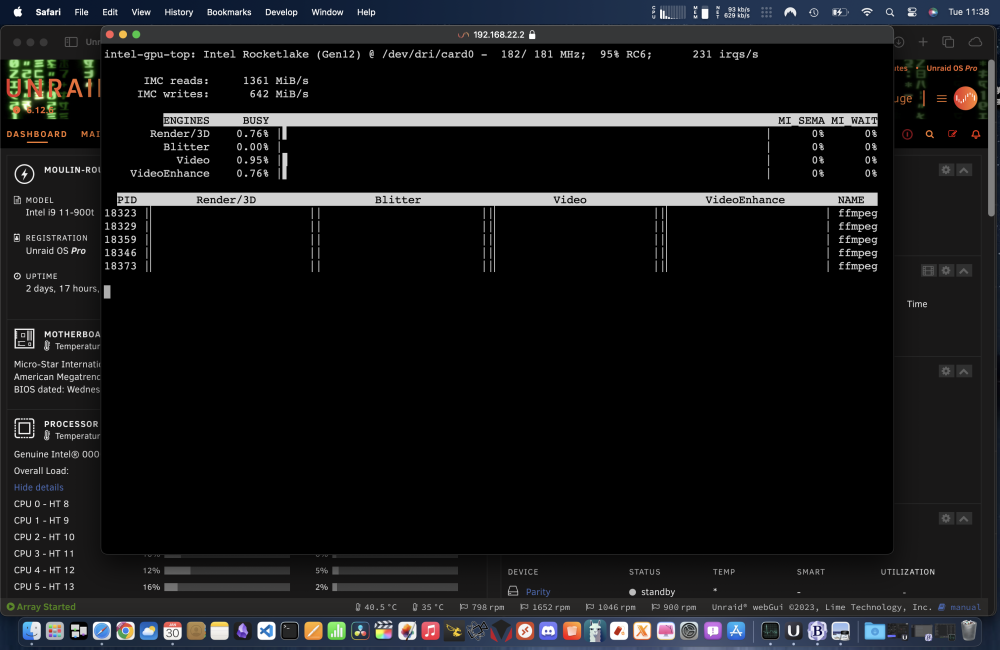Open the Parity device link
The height and width of the screenshot is (650, 1000).
click(538, 592)
